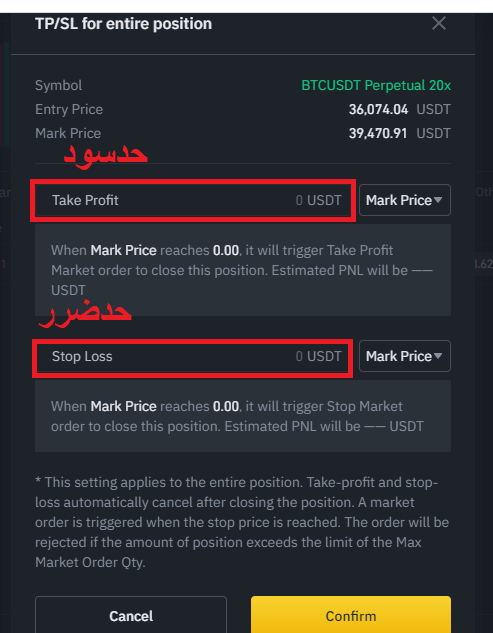Click the dialog title TP/SL for entire position
Screen dimensions: 493x633
coord(123,24)
